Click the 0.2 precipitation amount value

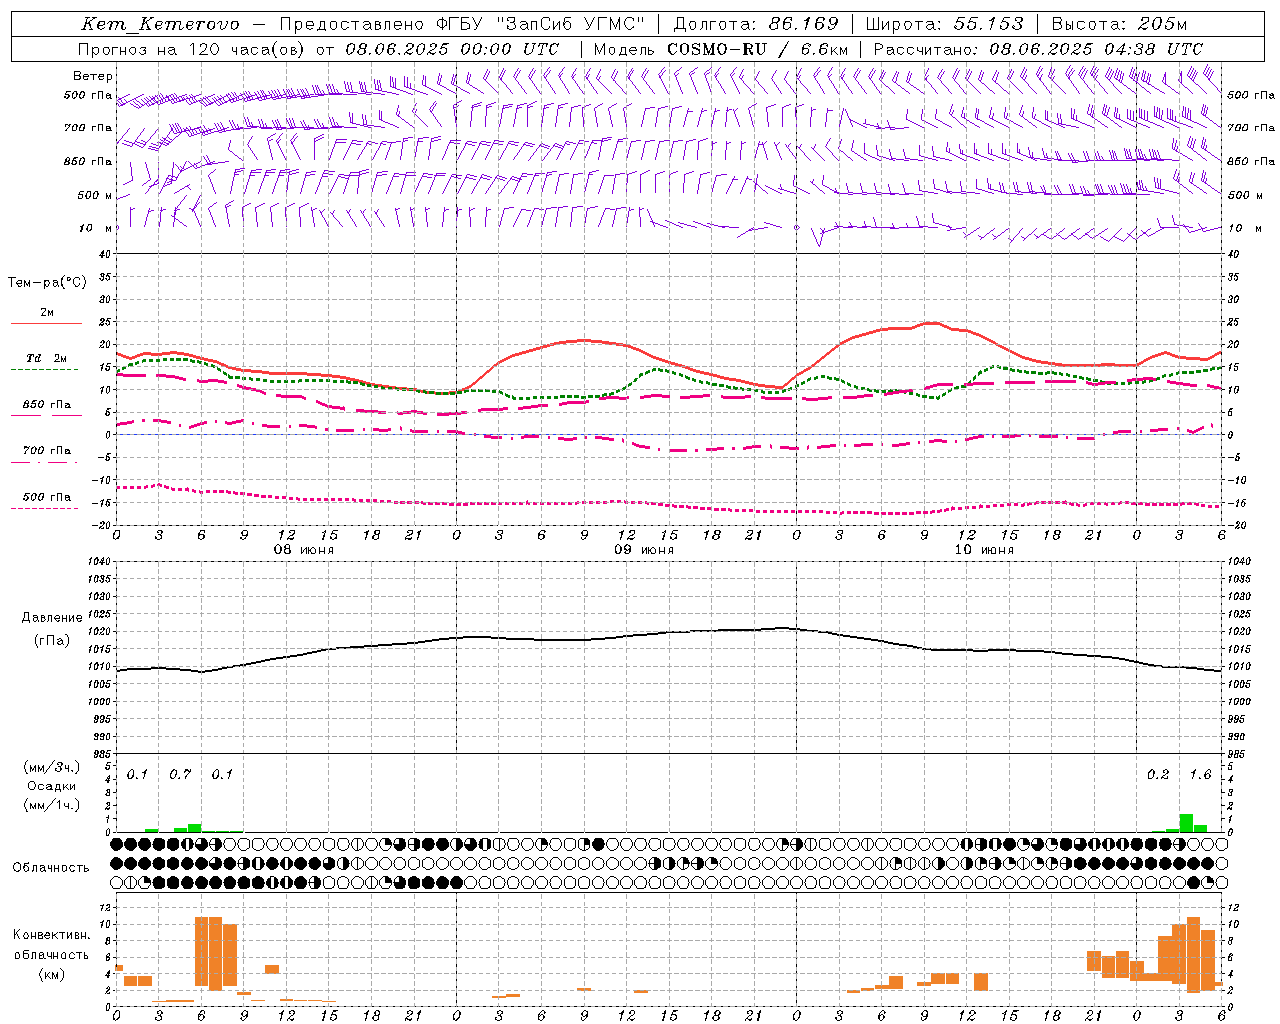1158,775
